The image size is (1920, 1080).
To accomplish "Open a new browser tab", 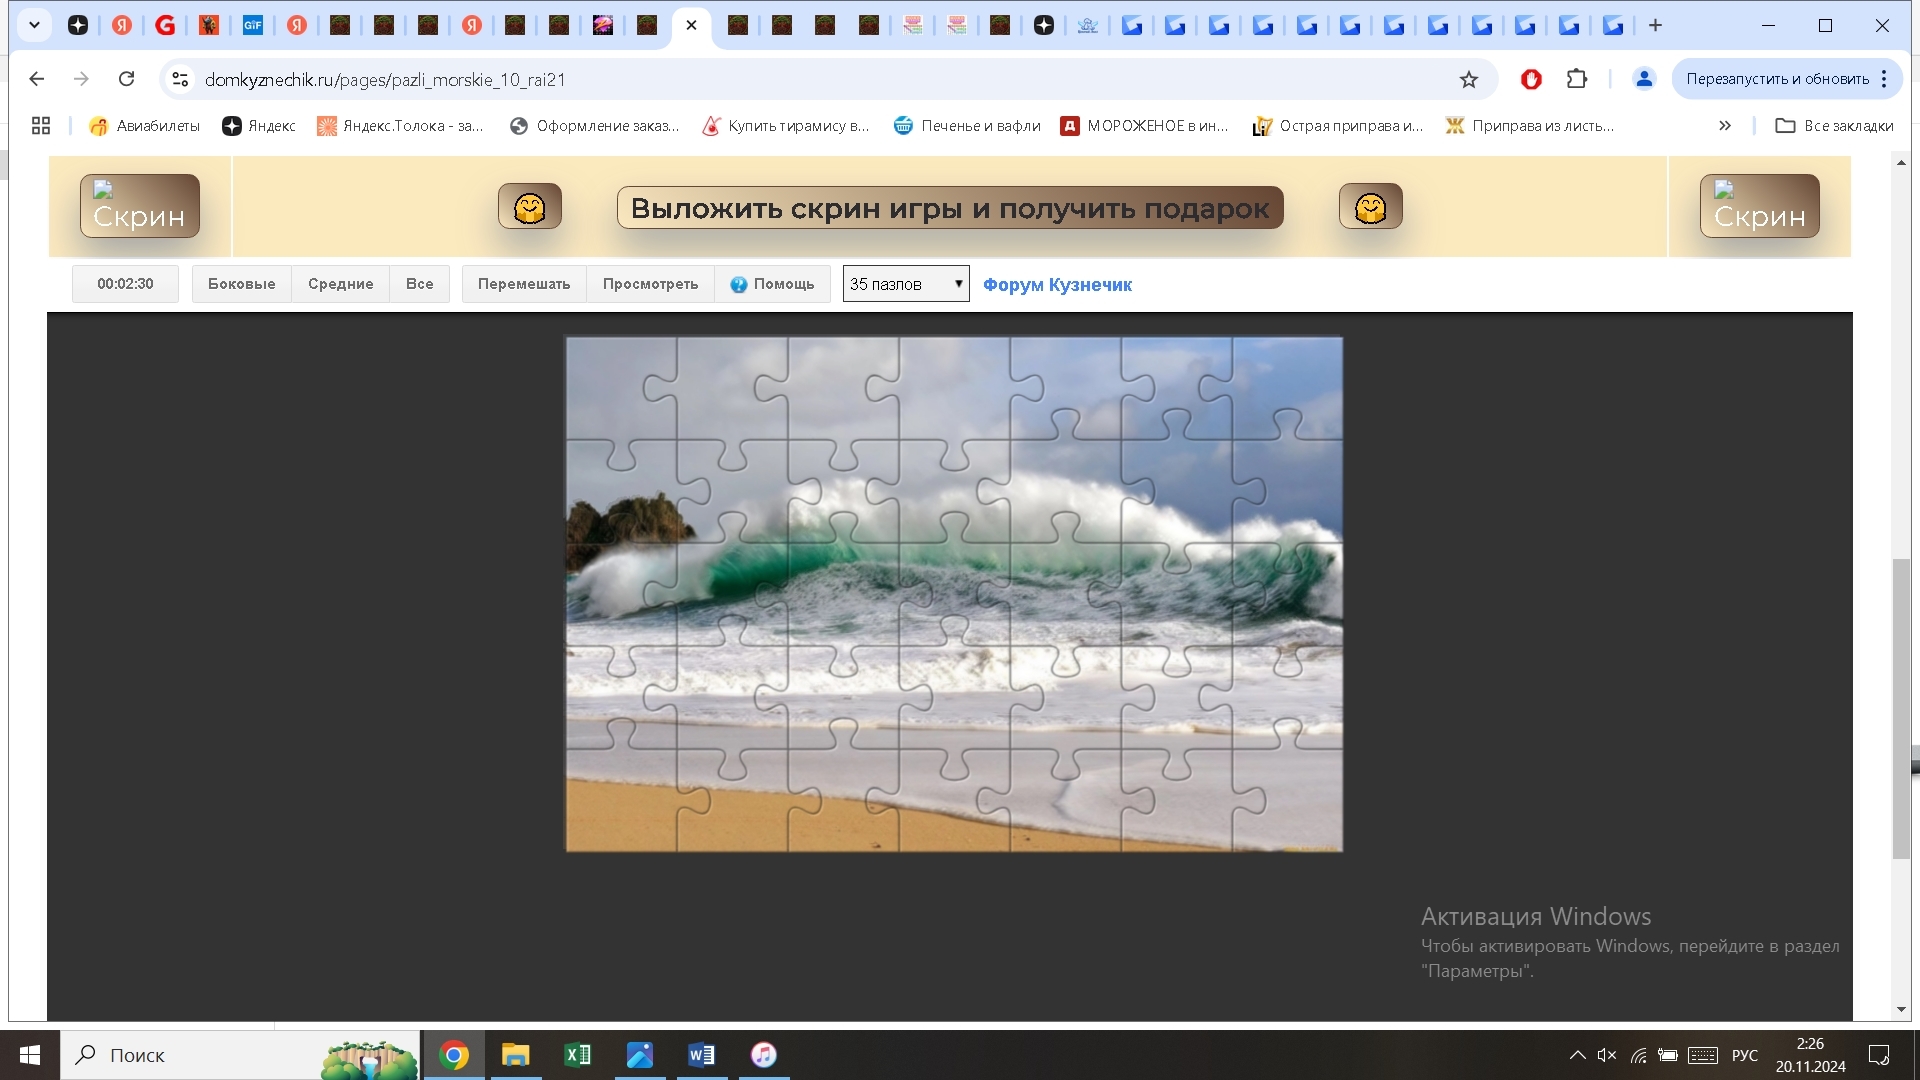I will (1655, 26).
